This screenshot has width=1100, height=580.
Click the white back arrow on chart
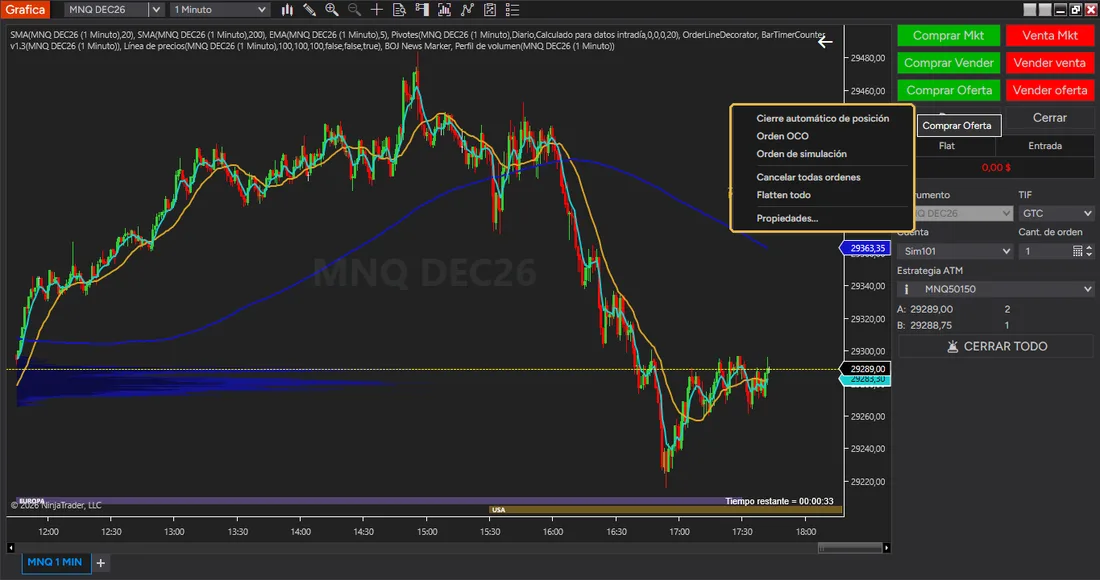click(x=825, y=42)
